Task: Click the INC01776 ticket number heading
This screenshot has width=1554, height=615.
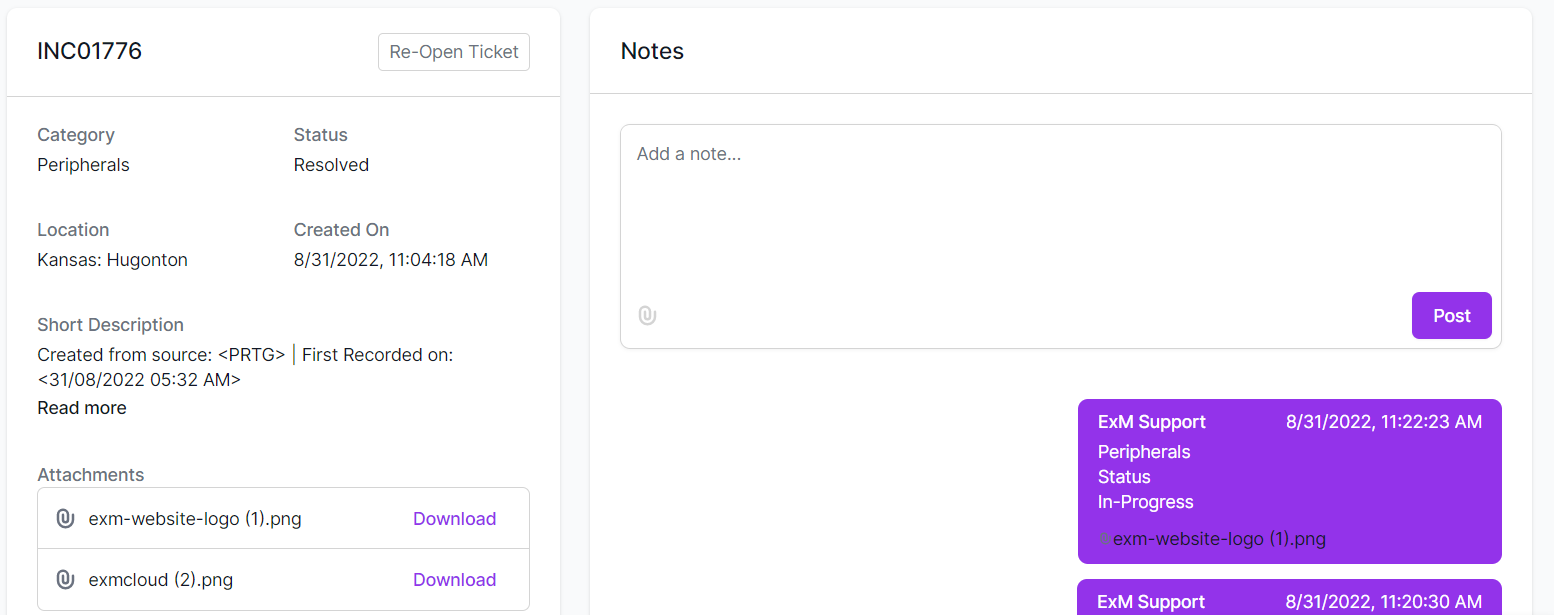Action: pos(90,51)
